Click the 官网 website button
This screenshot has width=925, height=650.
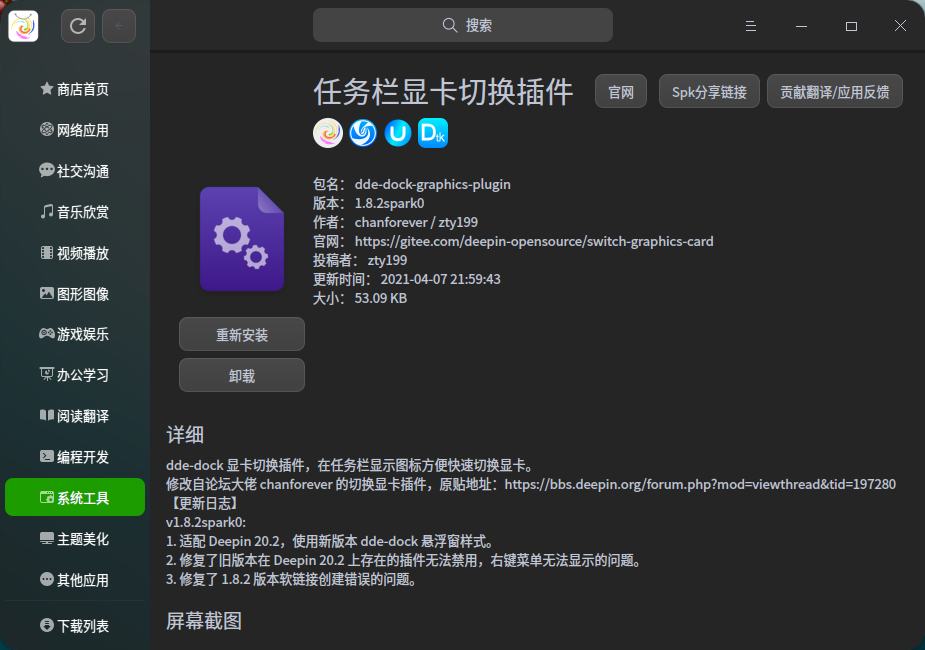click(x=621, y=91)
